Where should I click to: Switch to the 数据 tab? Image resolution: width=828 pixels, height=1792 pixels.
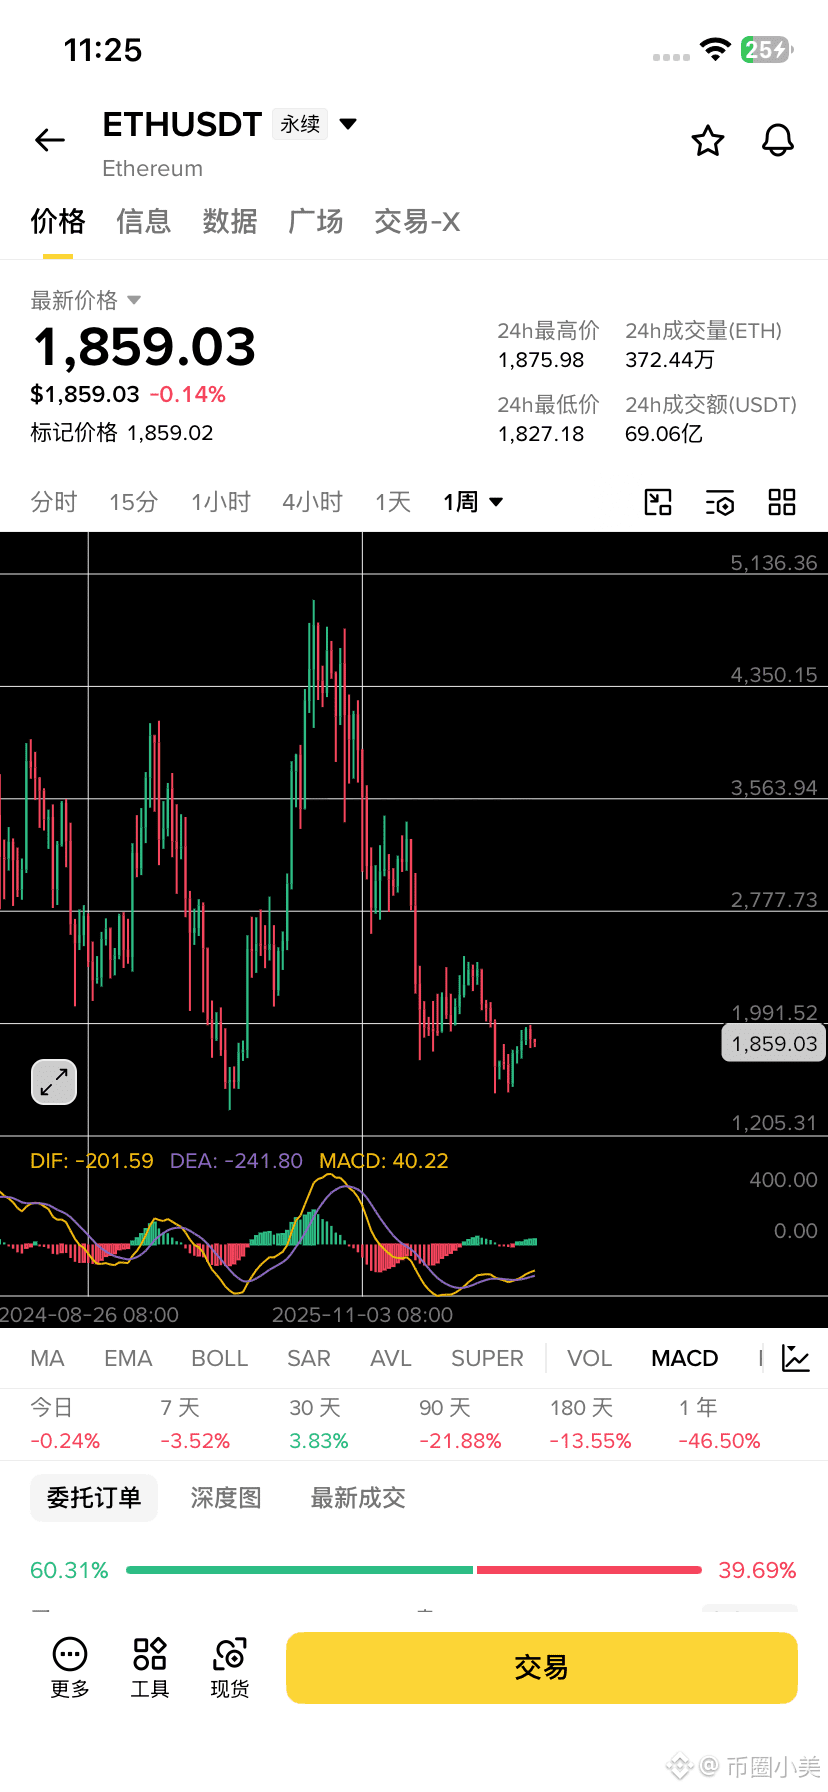pyautogui.click(x=230, y=221)
